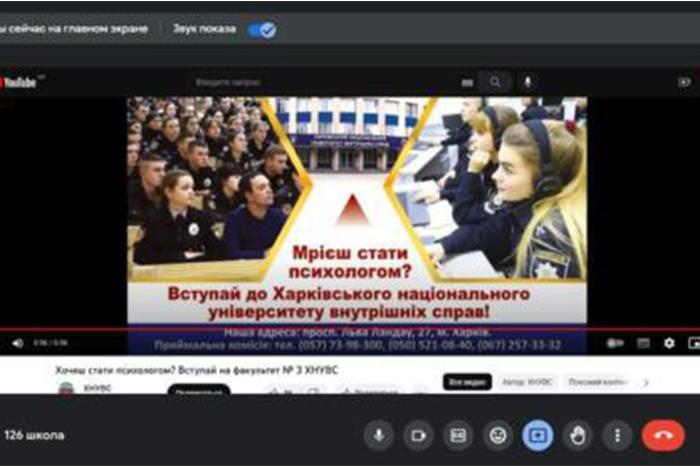This screenshot has width=700, height=467.
Task: Click the 126 школа meeting name
Action: point(34,435)
